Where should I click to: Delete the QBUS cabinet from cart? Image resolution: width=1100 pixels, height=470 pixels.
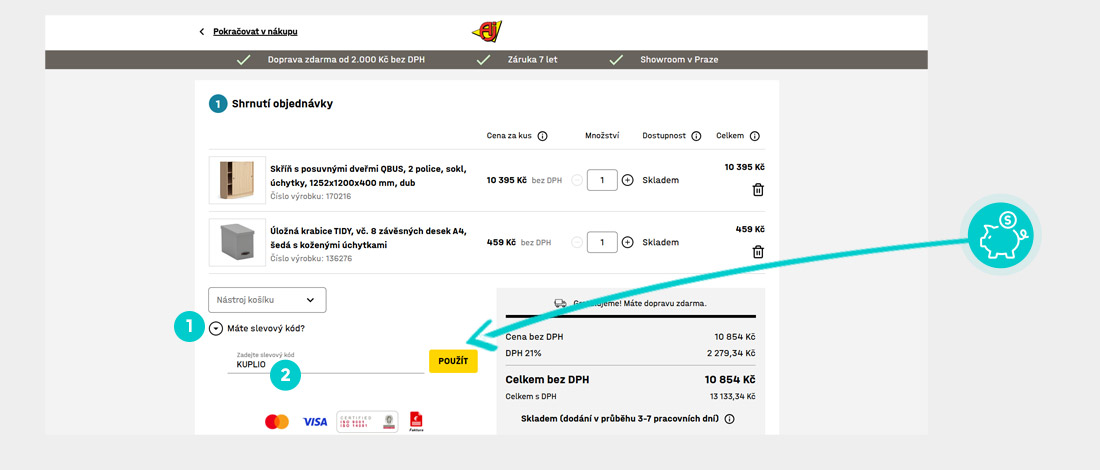pos(757,190)
